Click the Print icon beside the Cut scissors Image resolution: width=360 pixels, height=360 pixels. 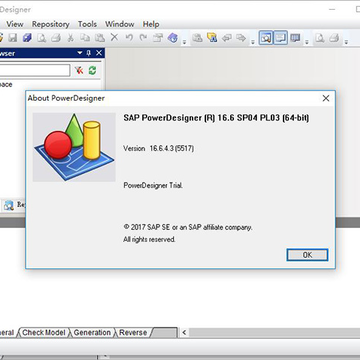pos(56,38)
